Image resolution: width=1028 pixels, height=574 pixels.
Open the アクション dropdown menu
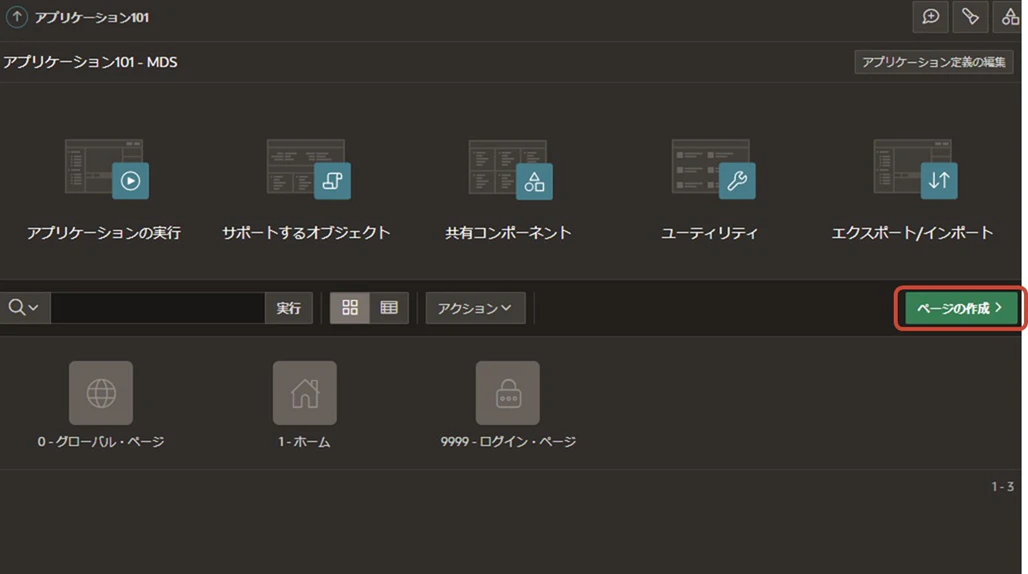click(x=475, y=307)
